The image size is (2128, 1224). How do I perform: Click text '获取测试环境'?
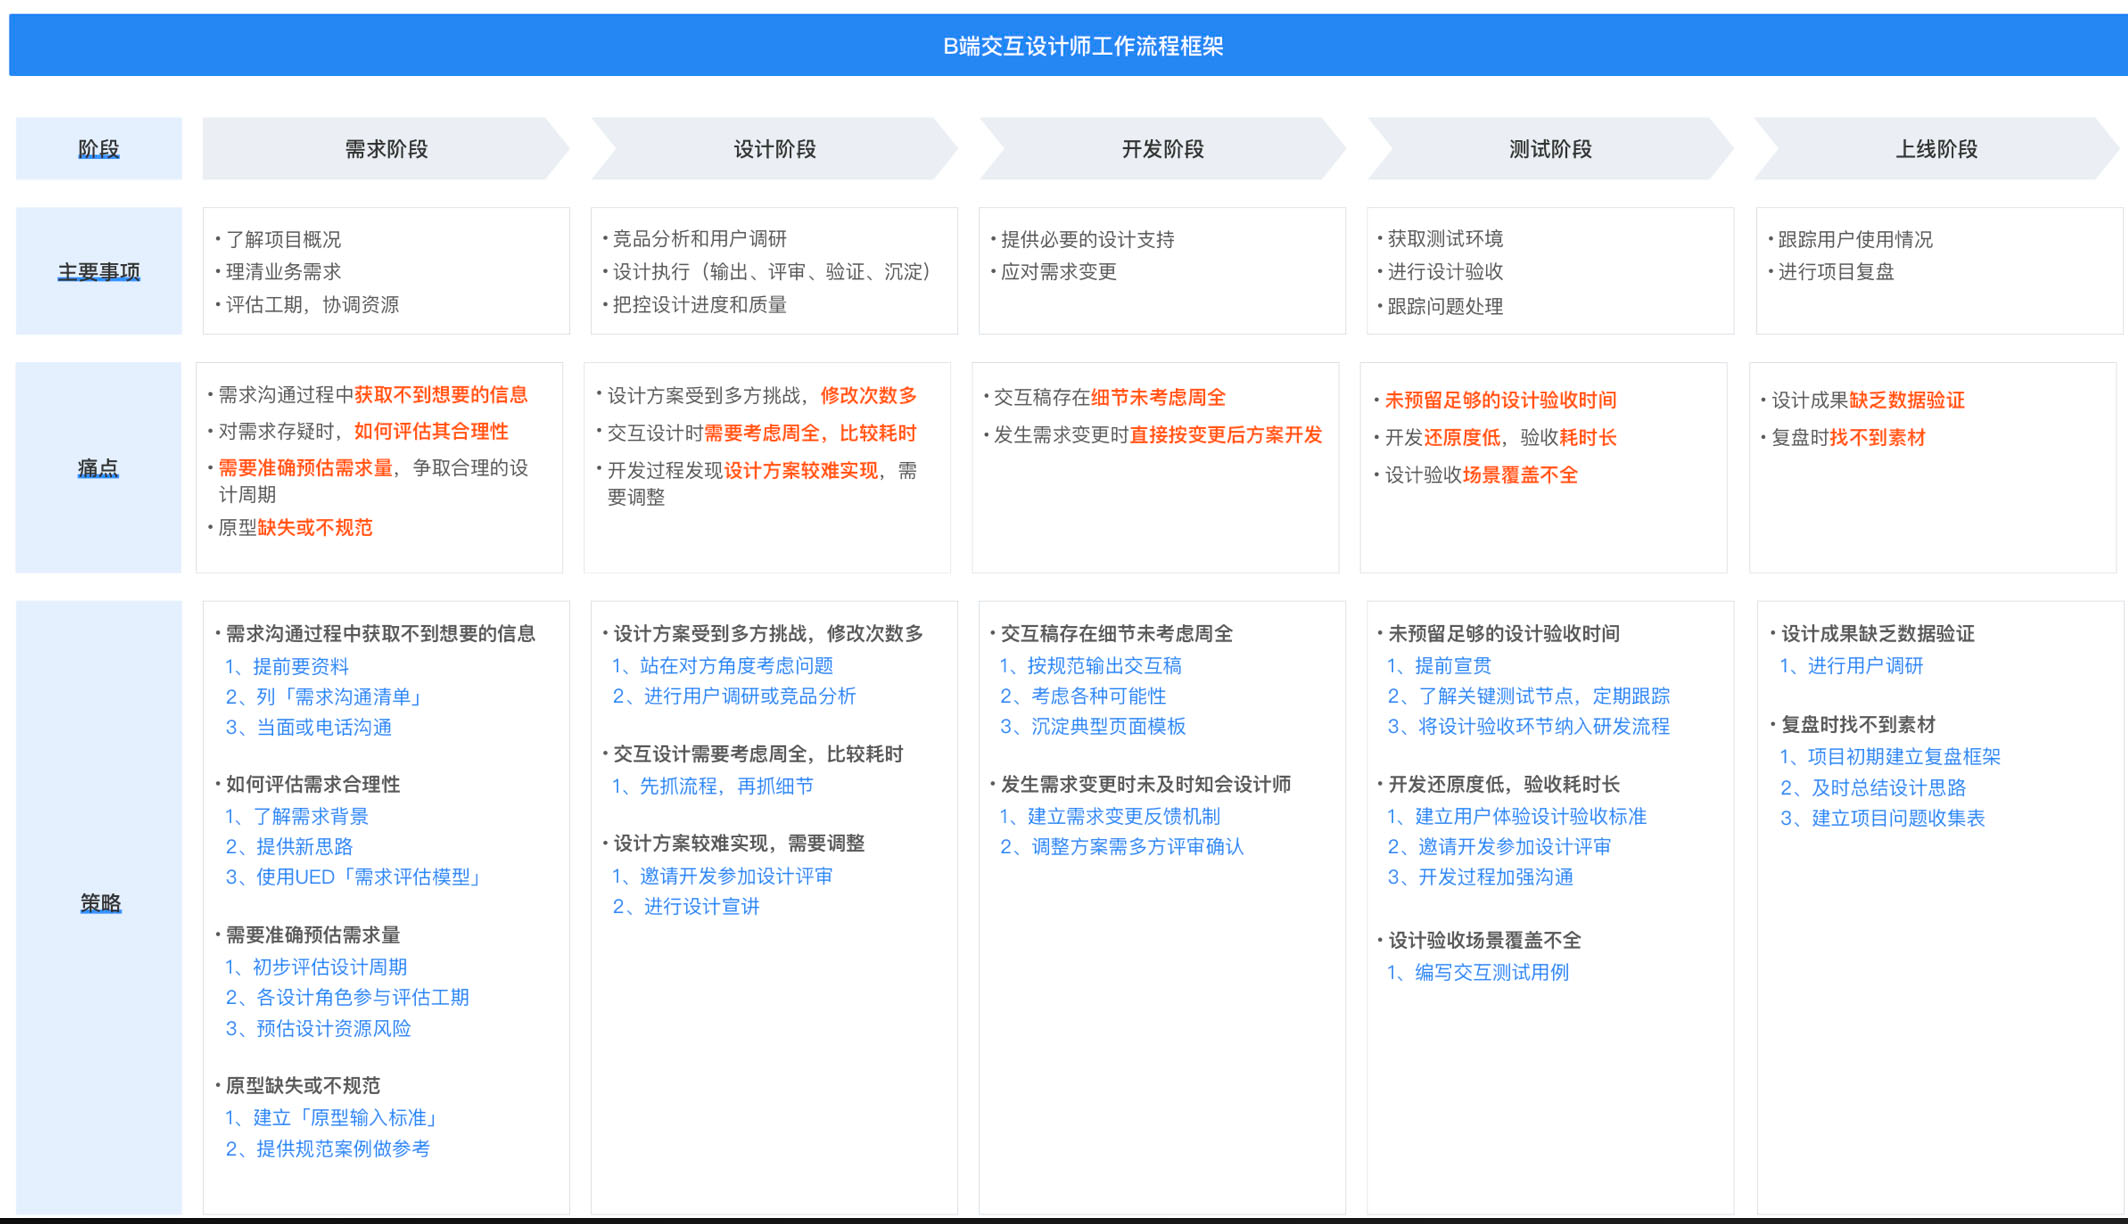(x=1446, y=238)
